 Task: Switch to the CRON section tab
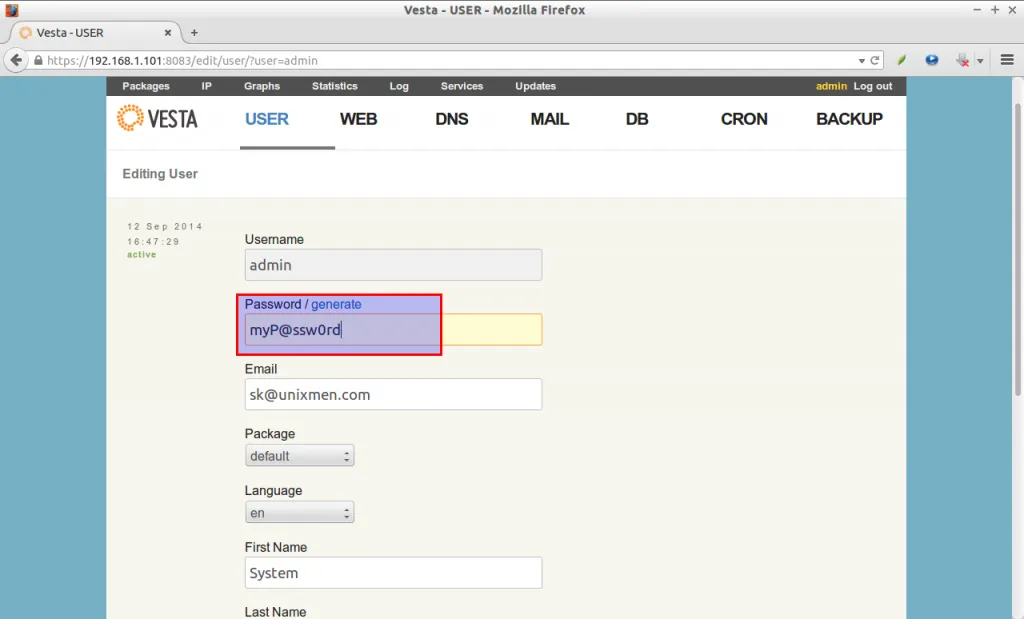744,119
